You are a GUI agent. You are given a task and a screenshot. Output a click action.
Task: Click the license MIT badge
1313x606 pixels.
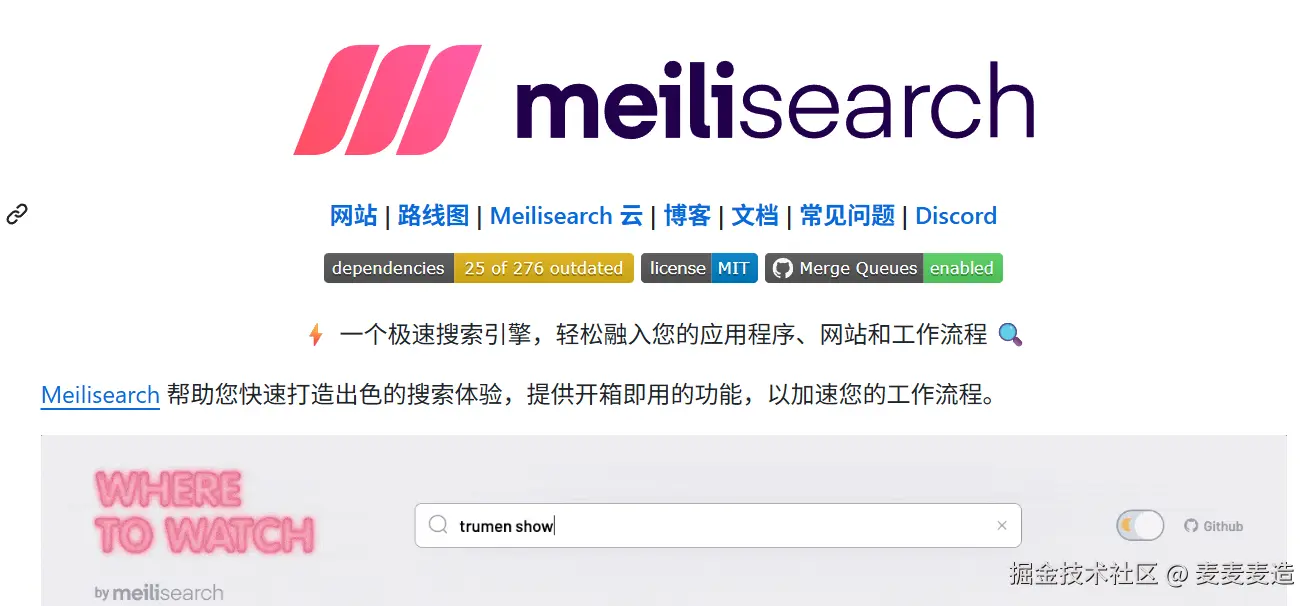[699, 268]
